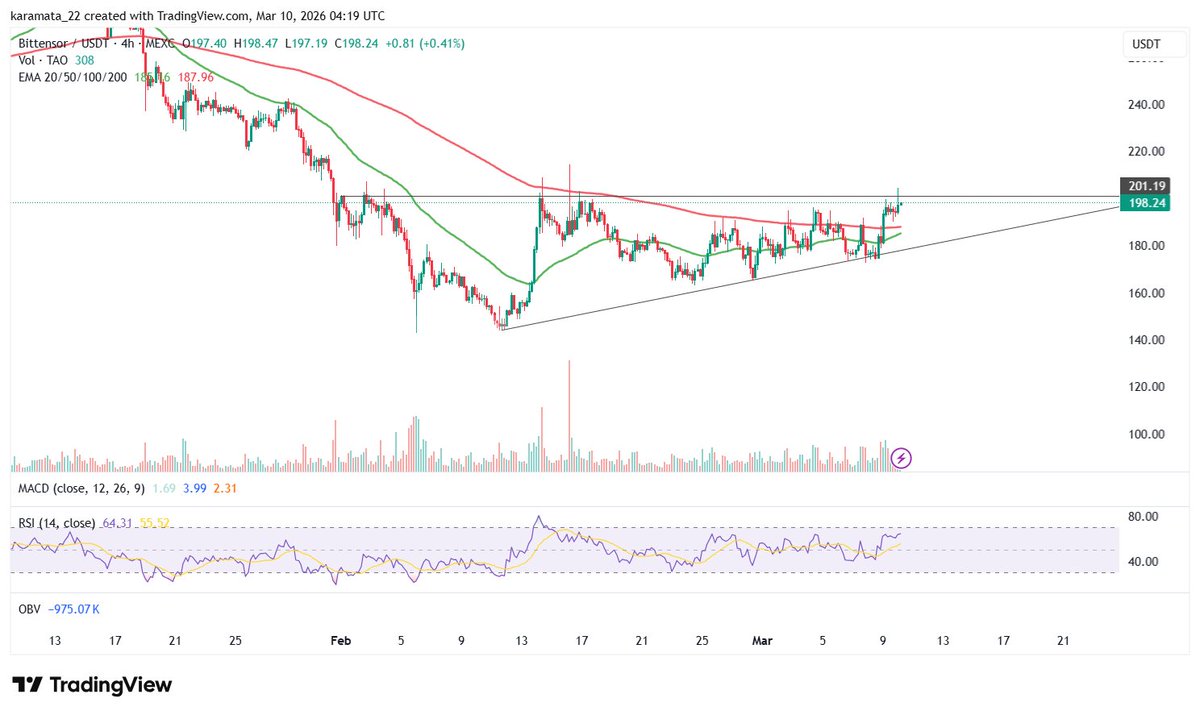Click the MACD value 2.31
This screenshot has width=1200, height=715.
(223, 488)
